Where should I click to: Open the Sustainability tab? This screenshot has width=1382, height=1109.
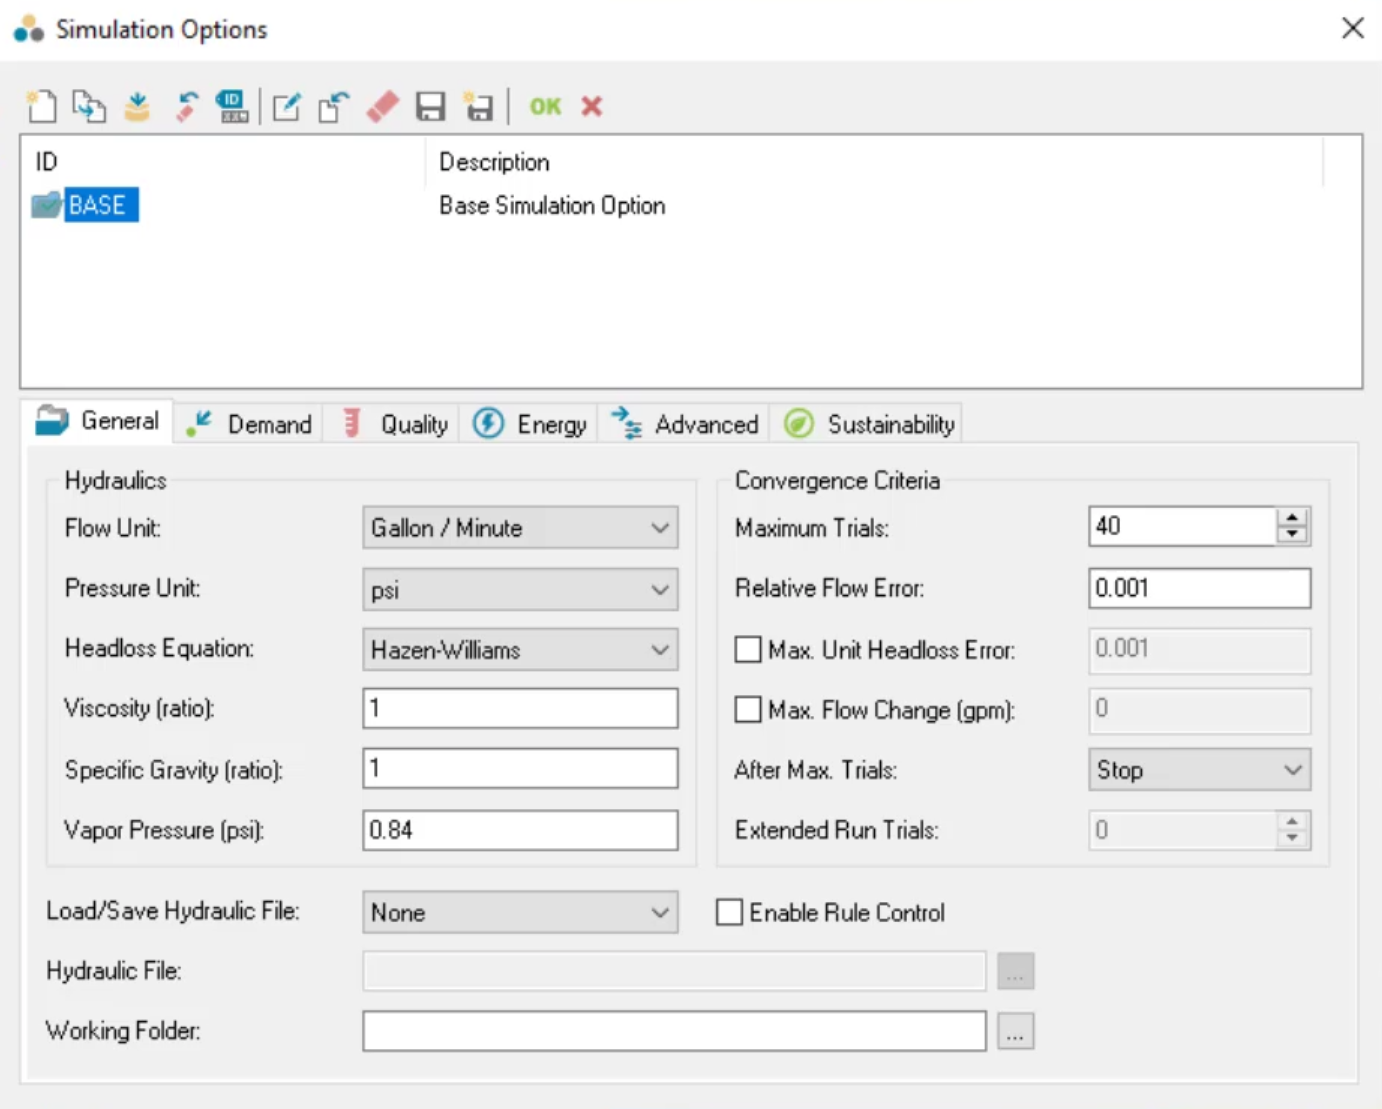[x=868, y=424]
